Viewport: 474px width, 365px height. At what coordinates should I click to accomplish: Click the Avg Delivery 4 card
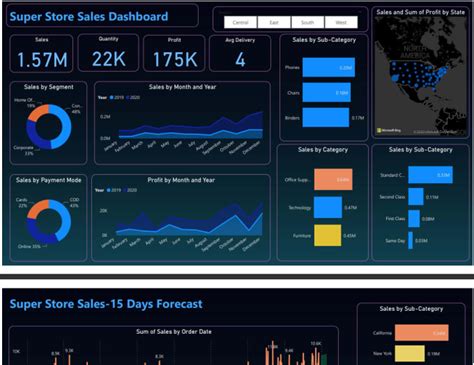tap(240, 53)
